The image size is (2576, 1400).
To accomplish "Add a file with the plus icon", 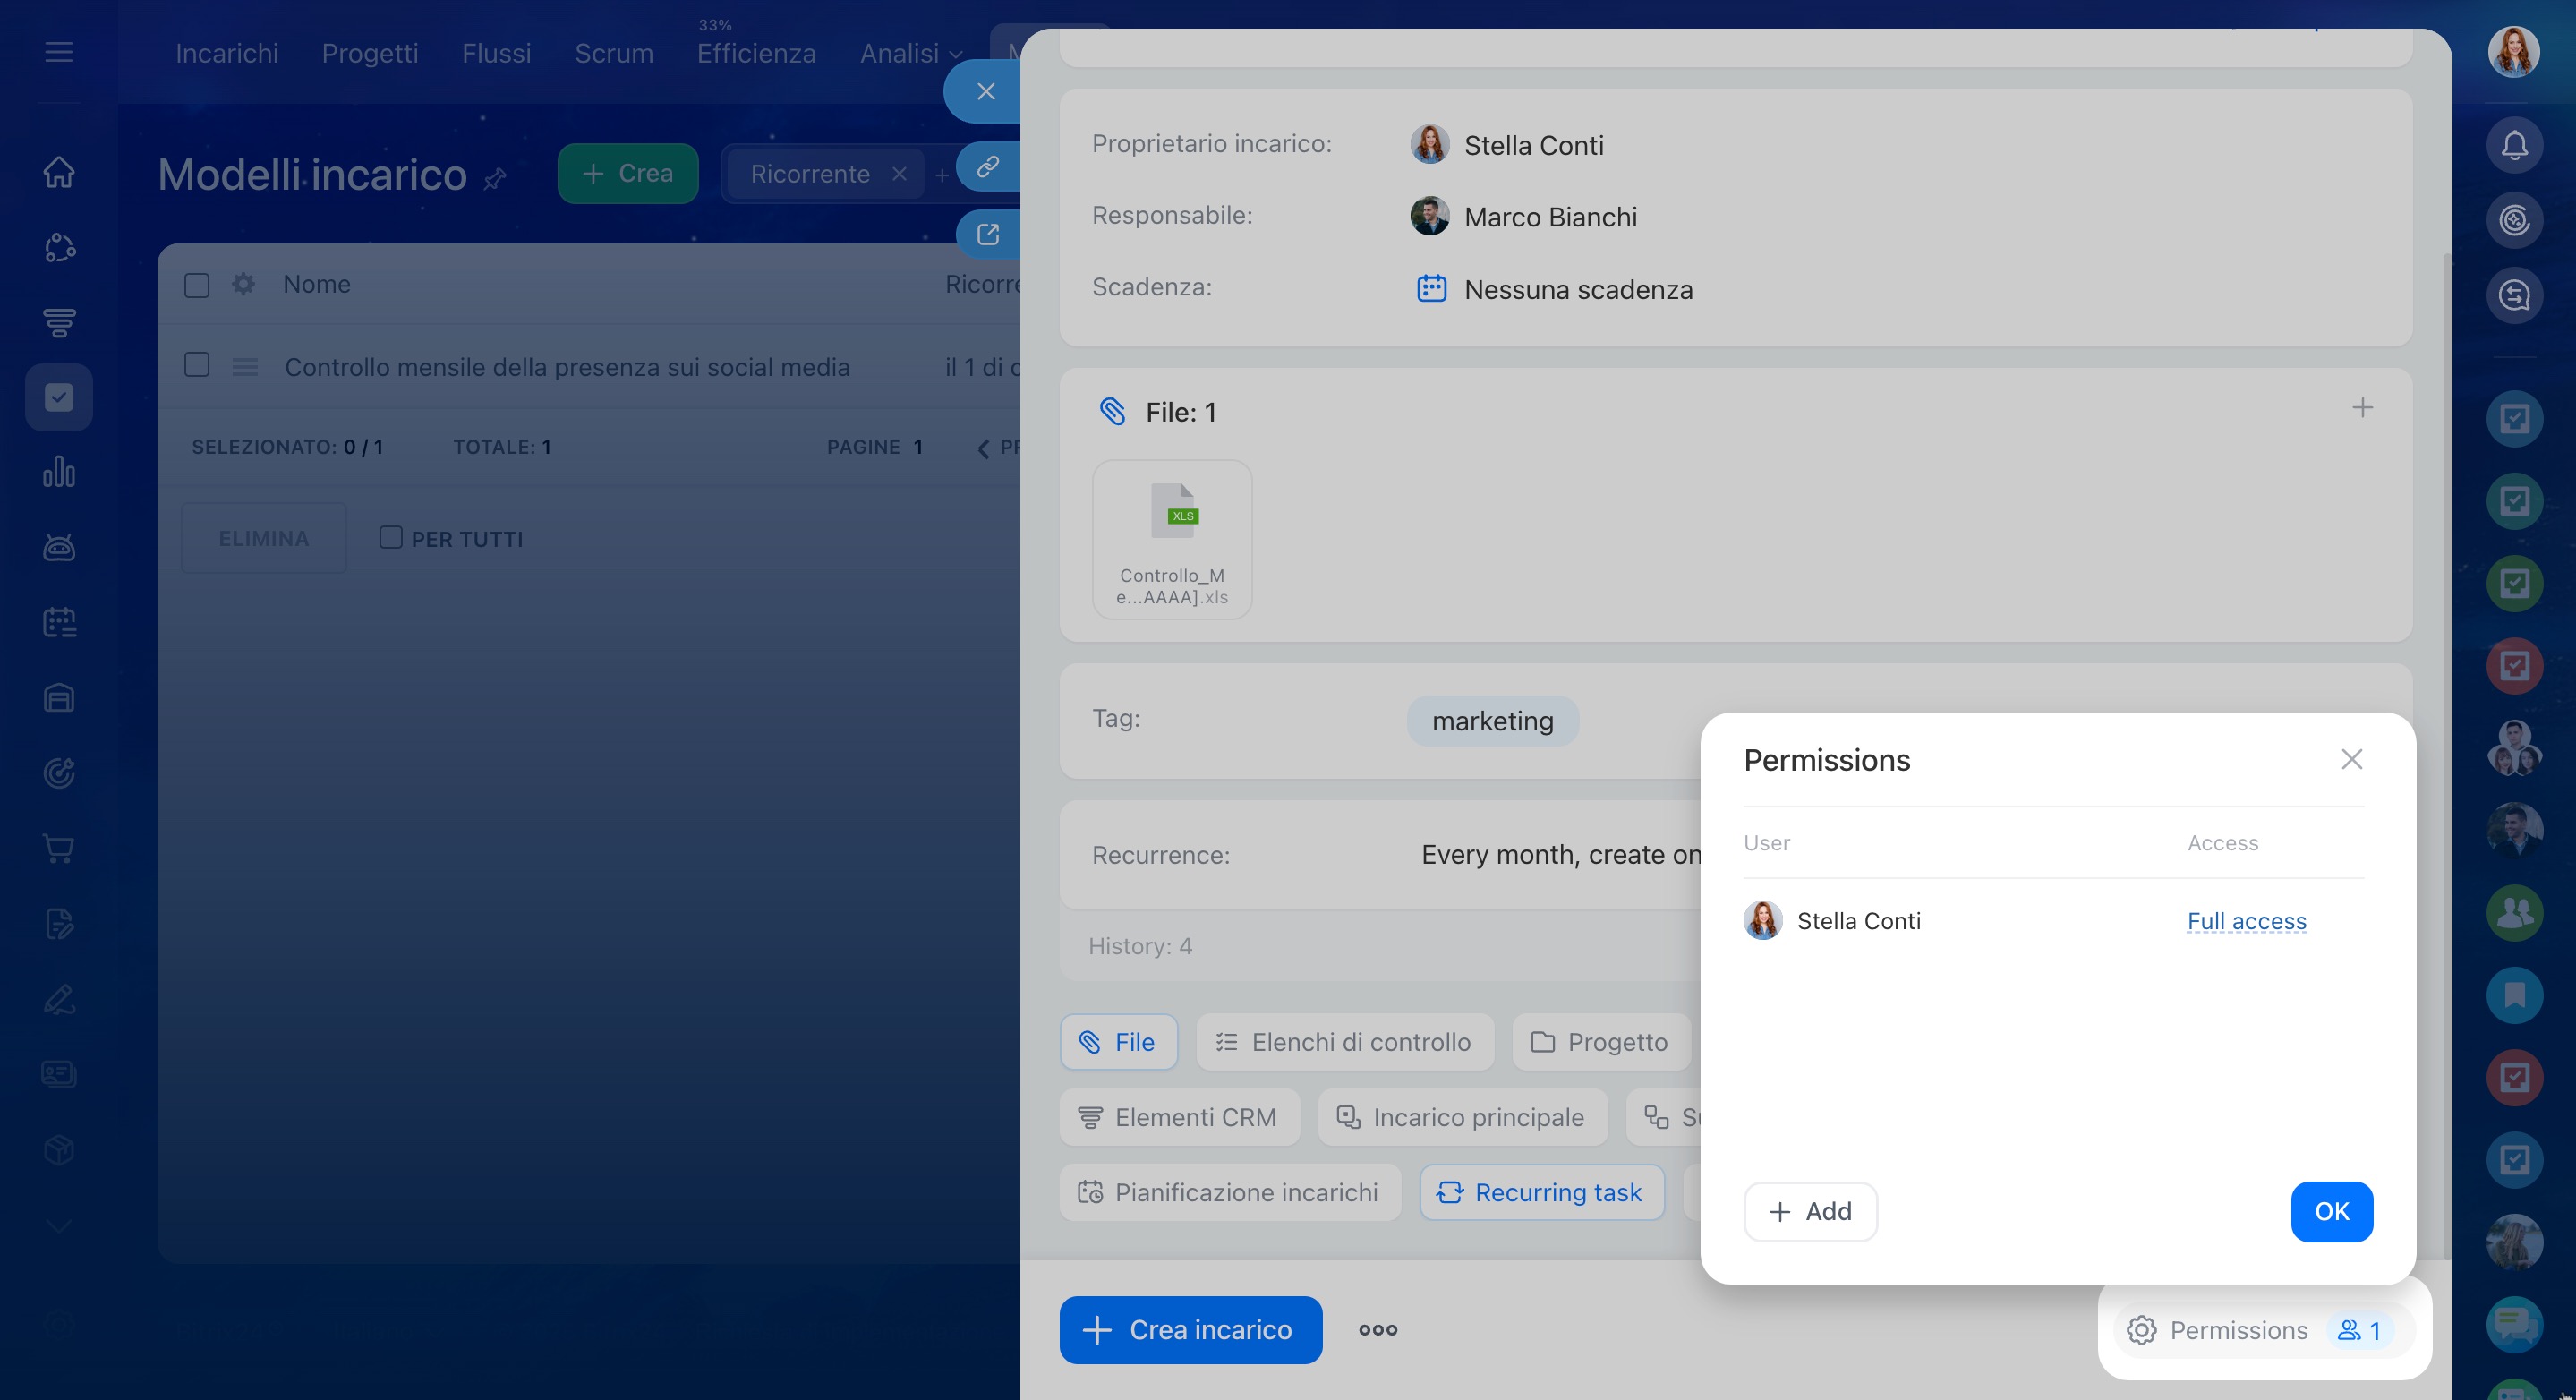I will pyautogui.click(x=2361, y=408).
